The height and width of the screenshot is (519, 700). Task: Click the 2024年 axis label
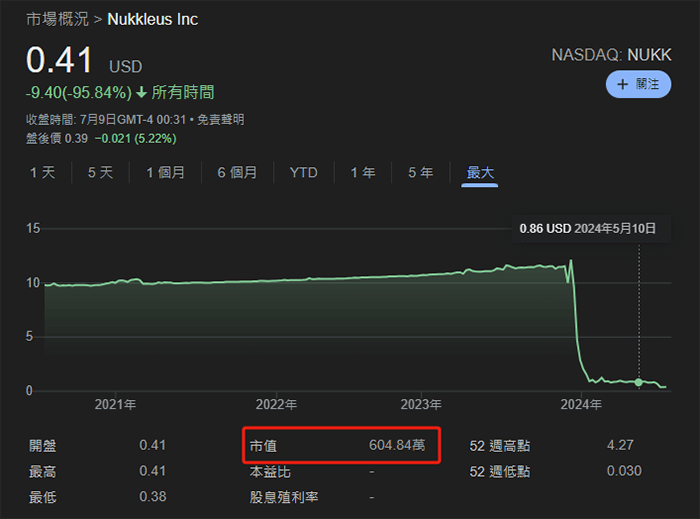point(581,404)
